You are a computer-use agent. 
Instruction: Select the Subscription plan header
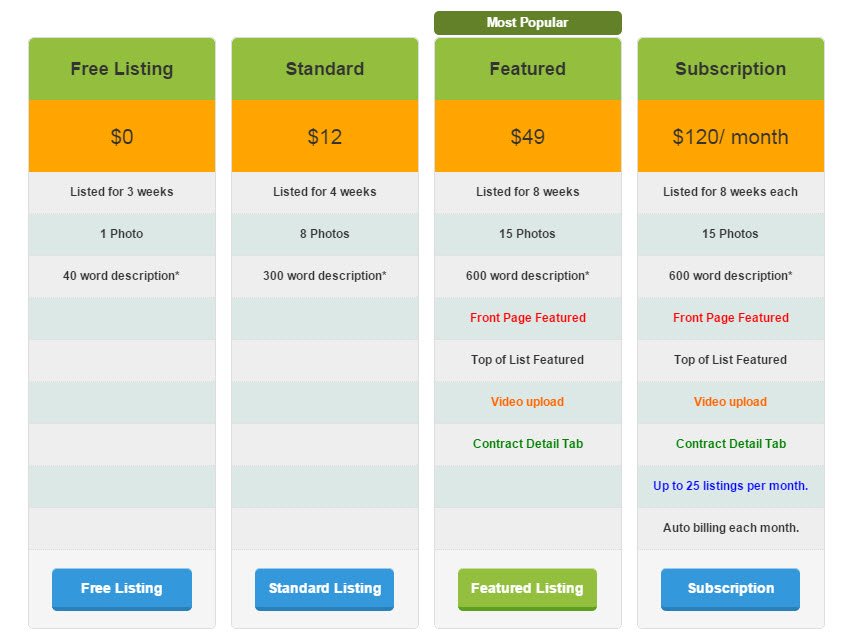coord(731,69)
